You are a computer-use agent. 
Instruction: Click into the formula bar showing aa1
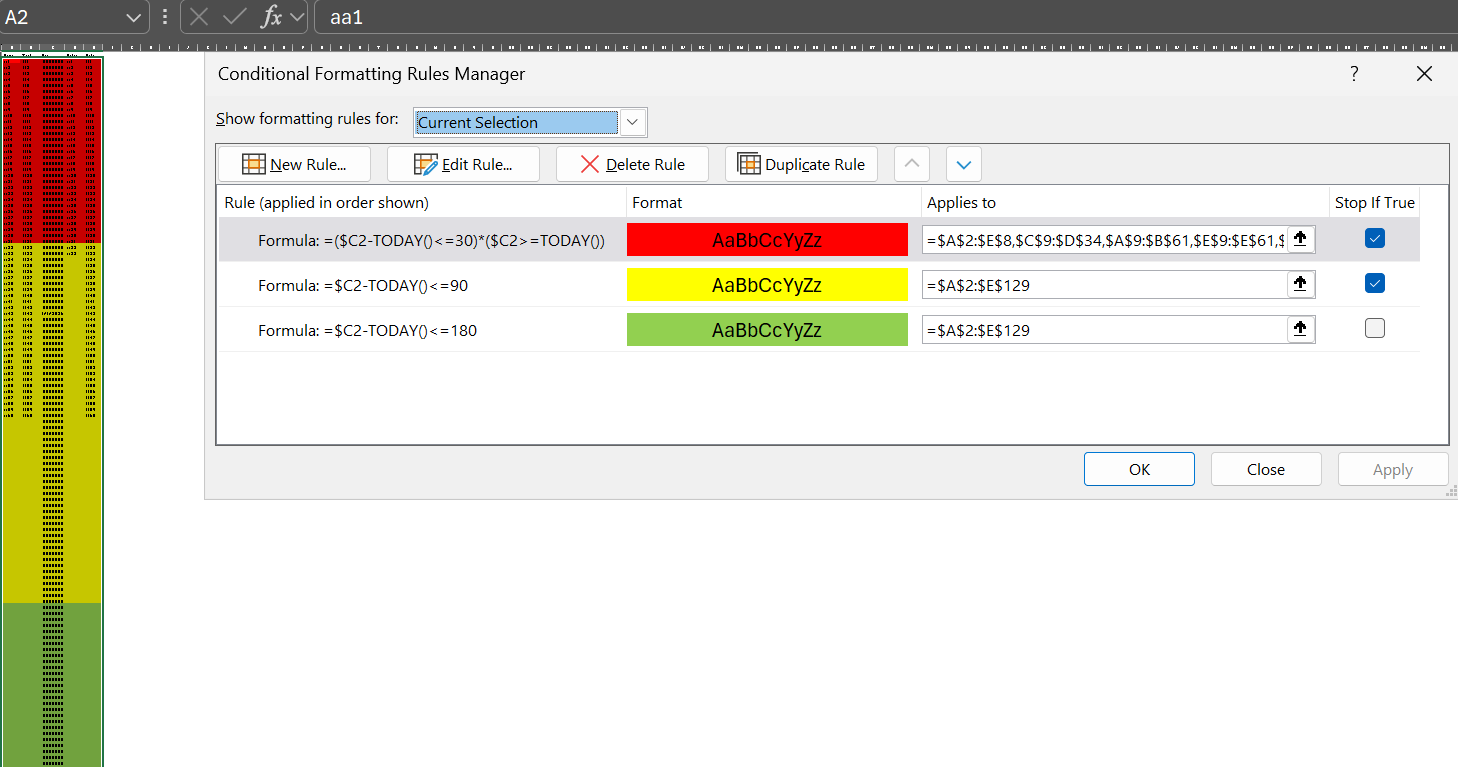pyautogui.click(x=885, y=17)
